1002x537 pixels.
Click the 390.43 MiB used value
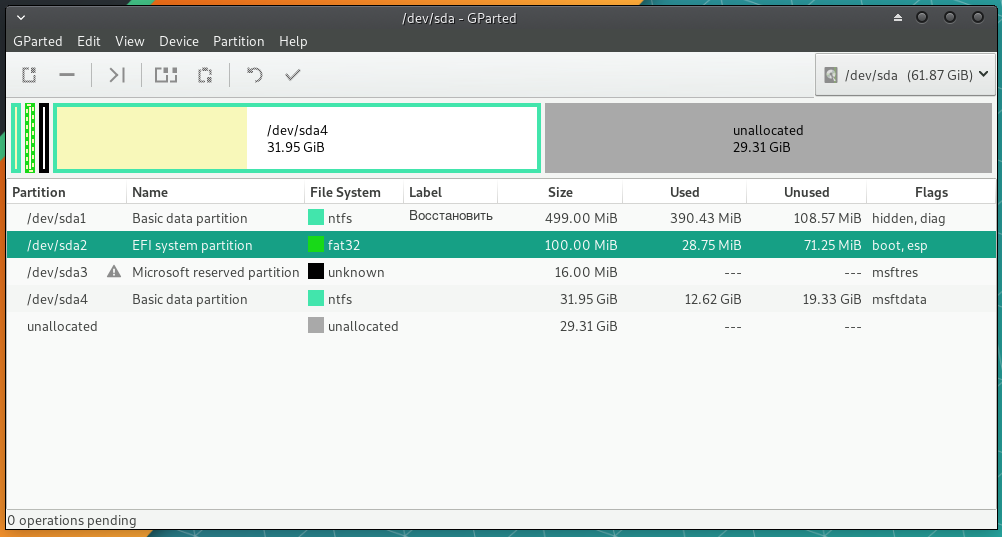pyautogui.click(x=705, y=218)
